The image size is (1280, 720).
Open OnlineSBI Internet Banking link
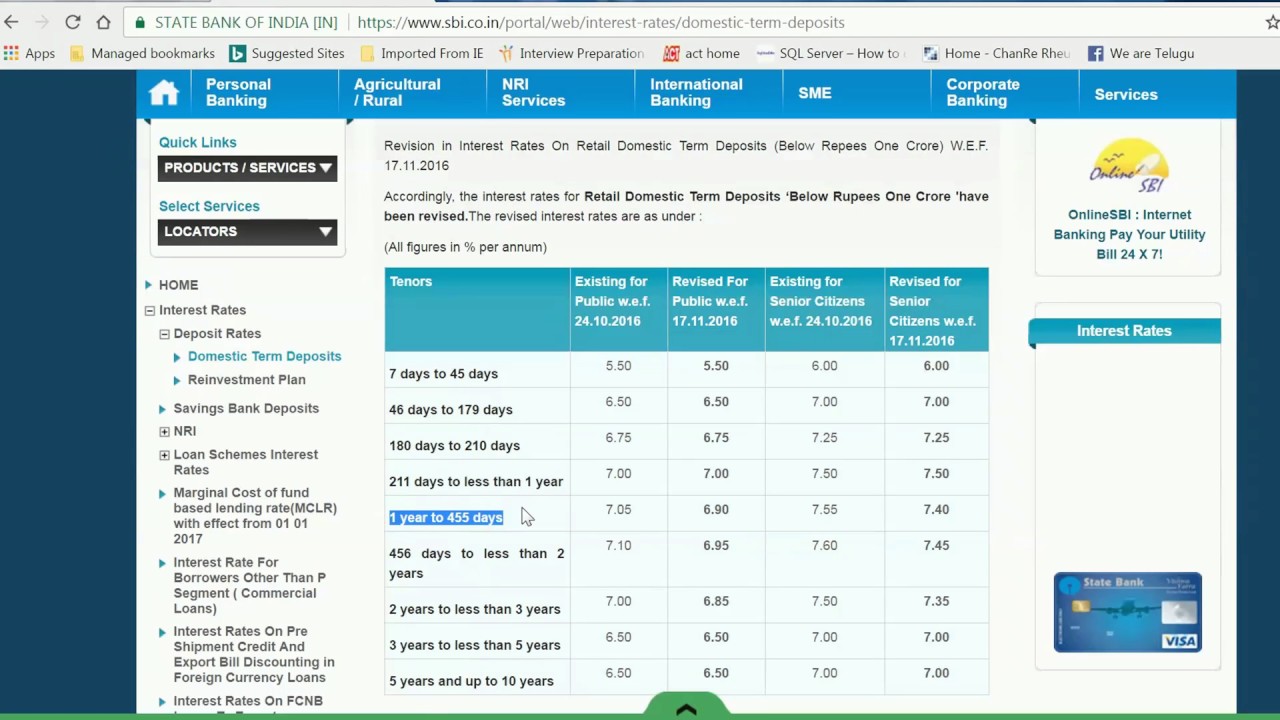[1129, 234]
